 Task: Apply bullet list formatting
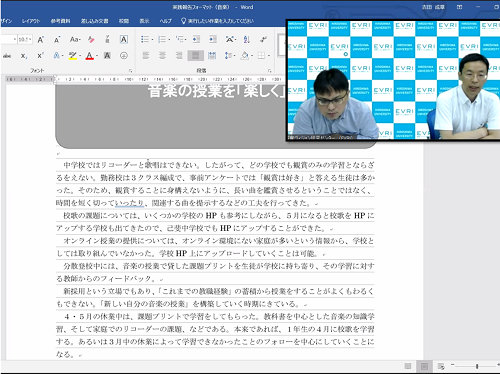tap(145, 39)
